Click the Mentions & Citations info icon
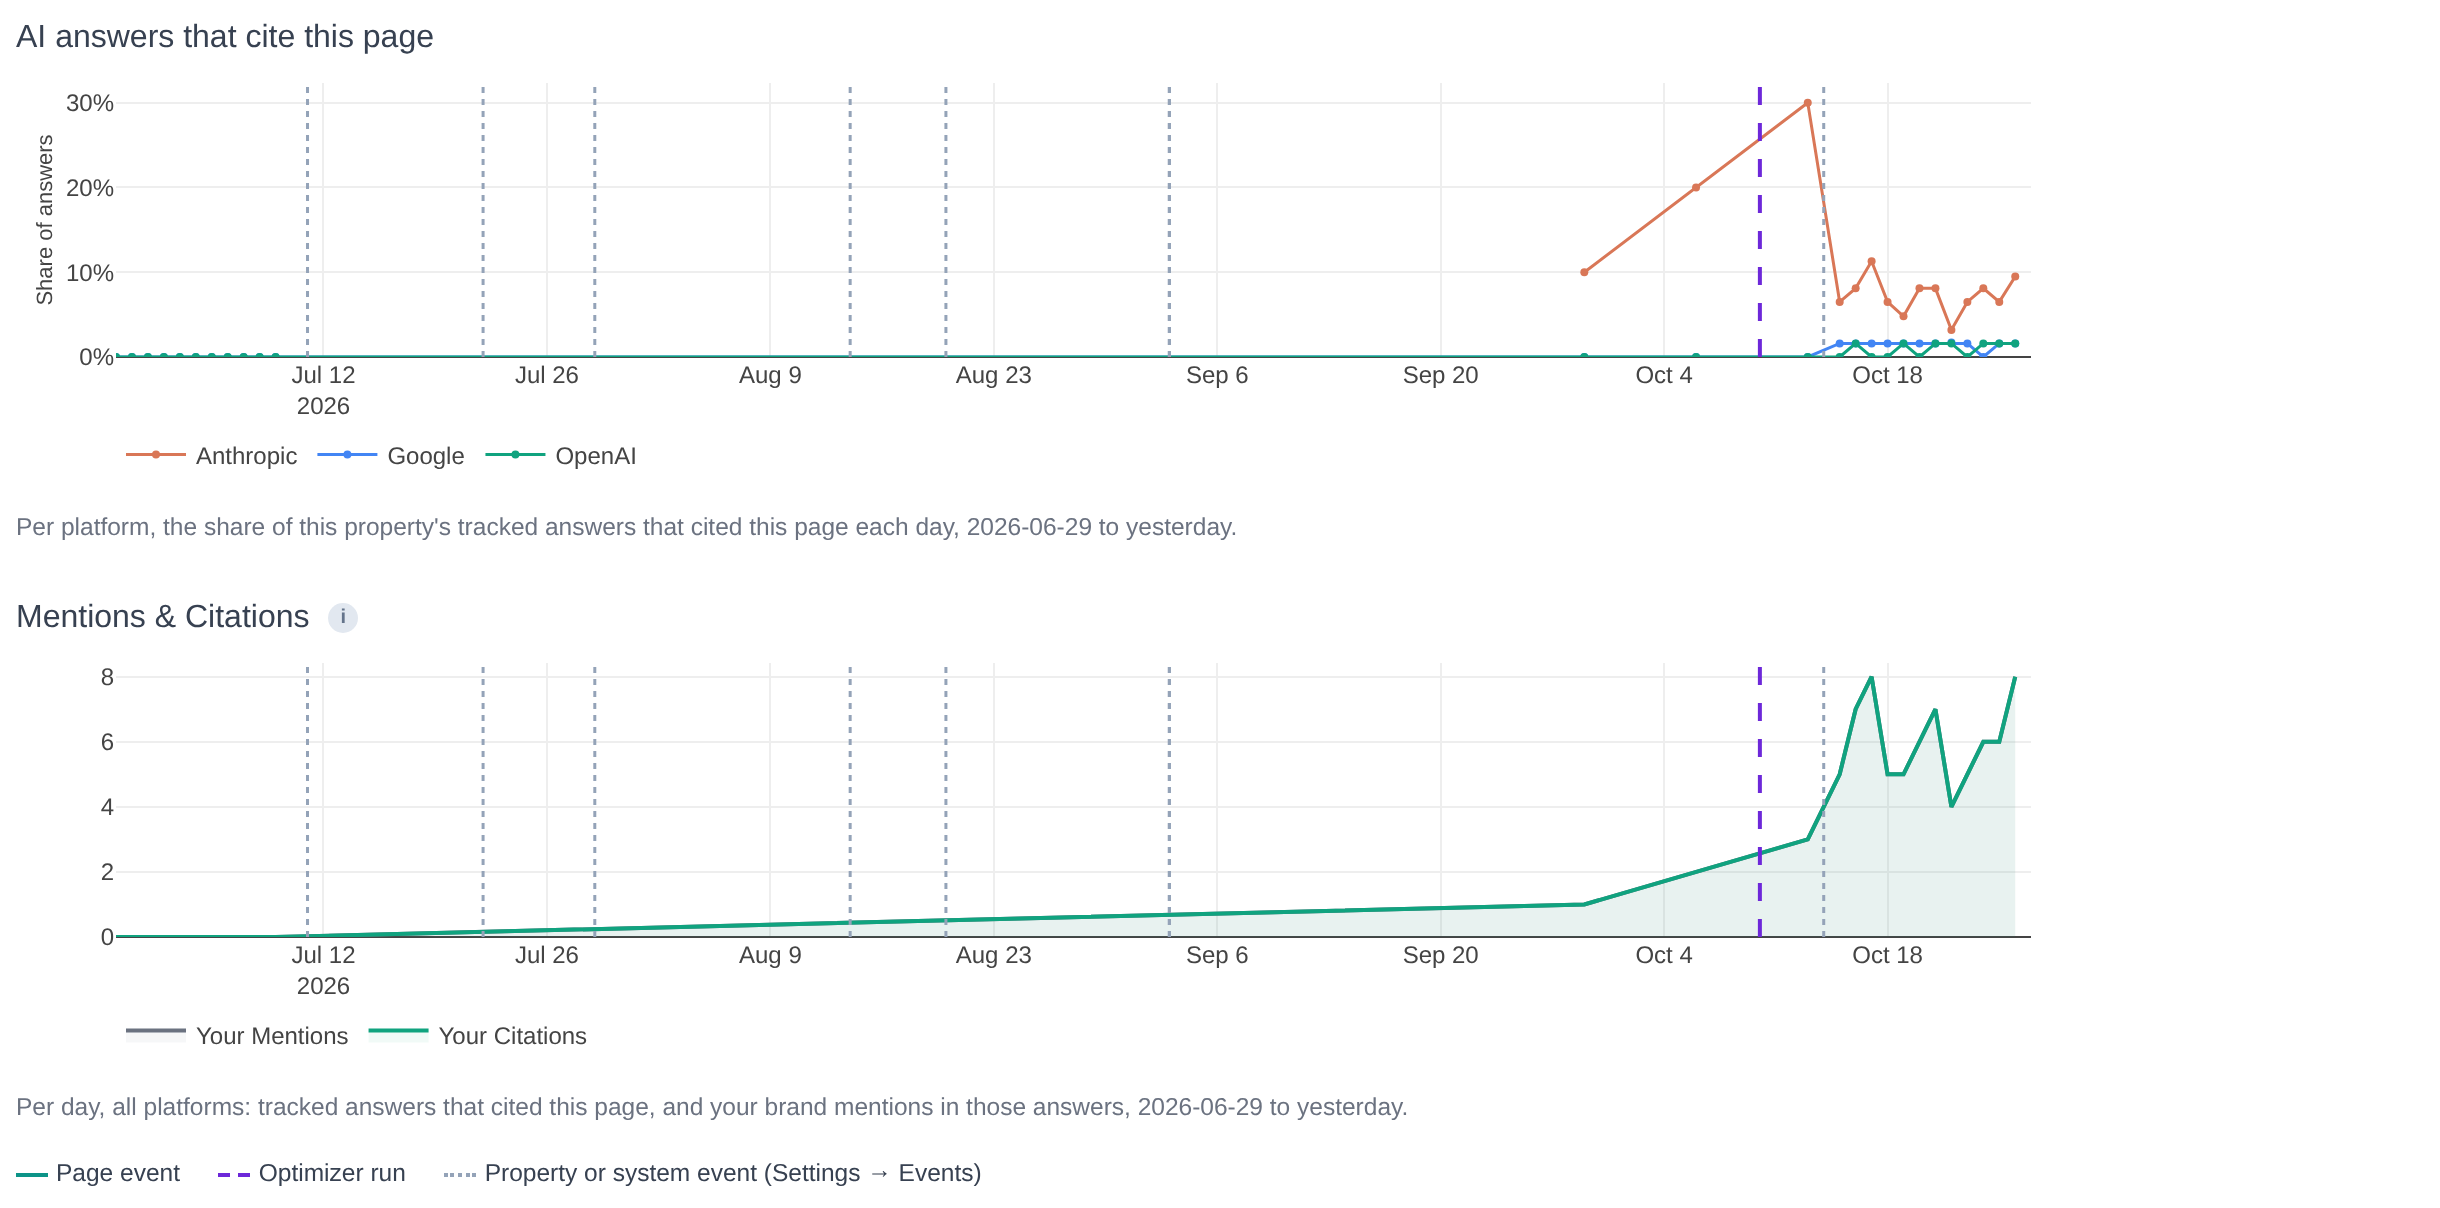 coord(343,617)
